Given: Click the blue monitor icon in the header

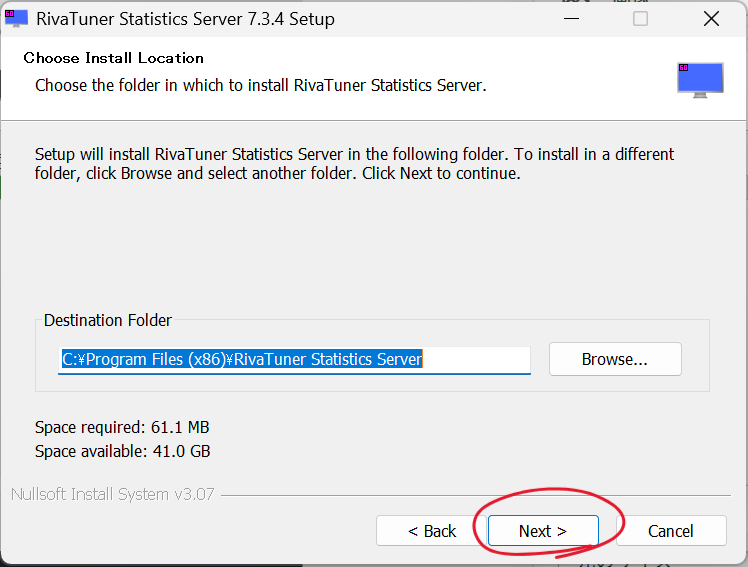Looking at the screenshot, I should tap(699, 79).
